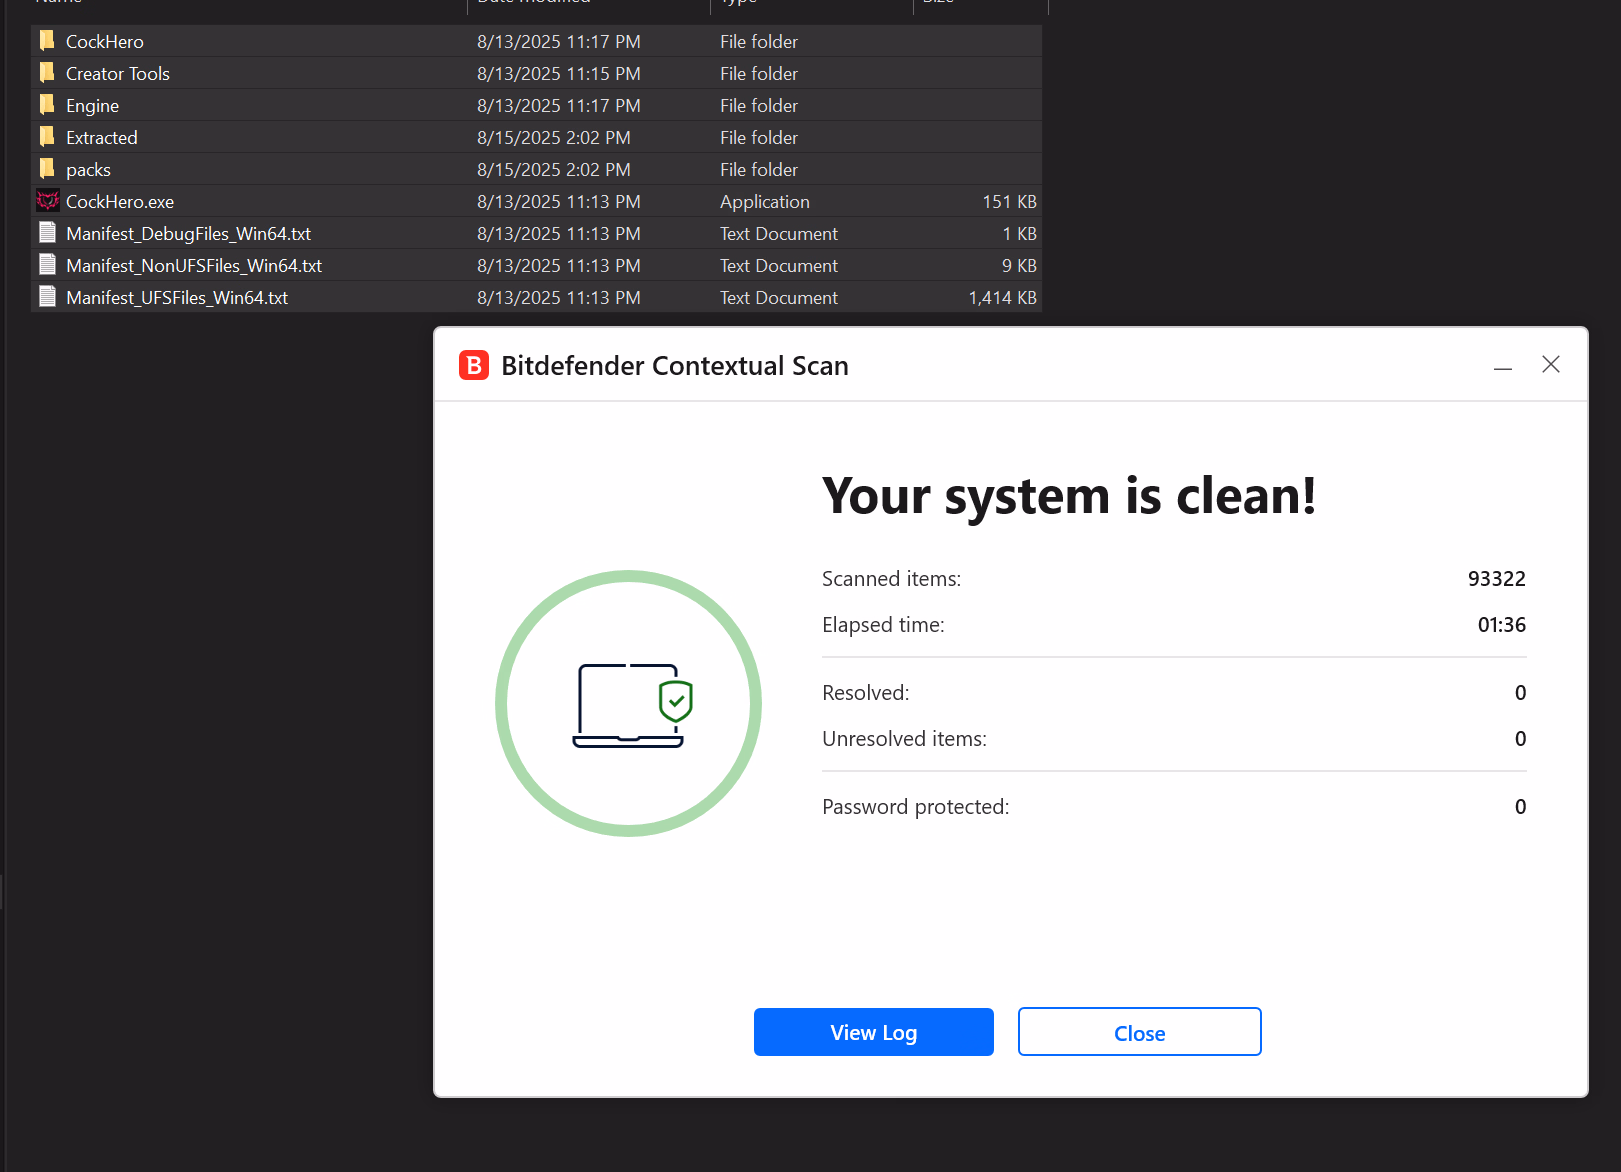Screen dimensions: 1621x1172
Task: Open the scan report with View Log
Action: click(x=873, y=1032)
